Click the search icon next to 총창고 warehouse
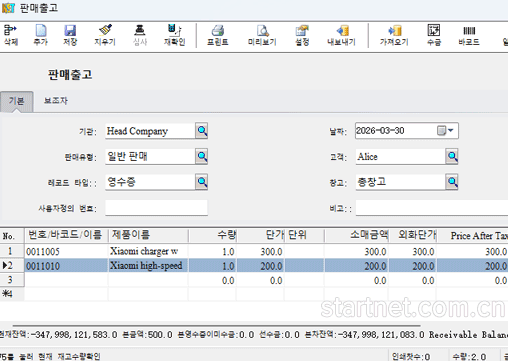The height and width of the screenshot is (361, 508). point(452,182)
